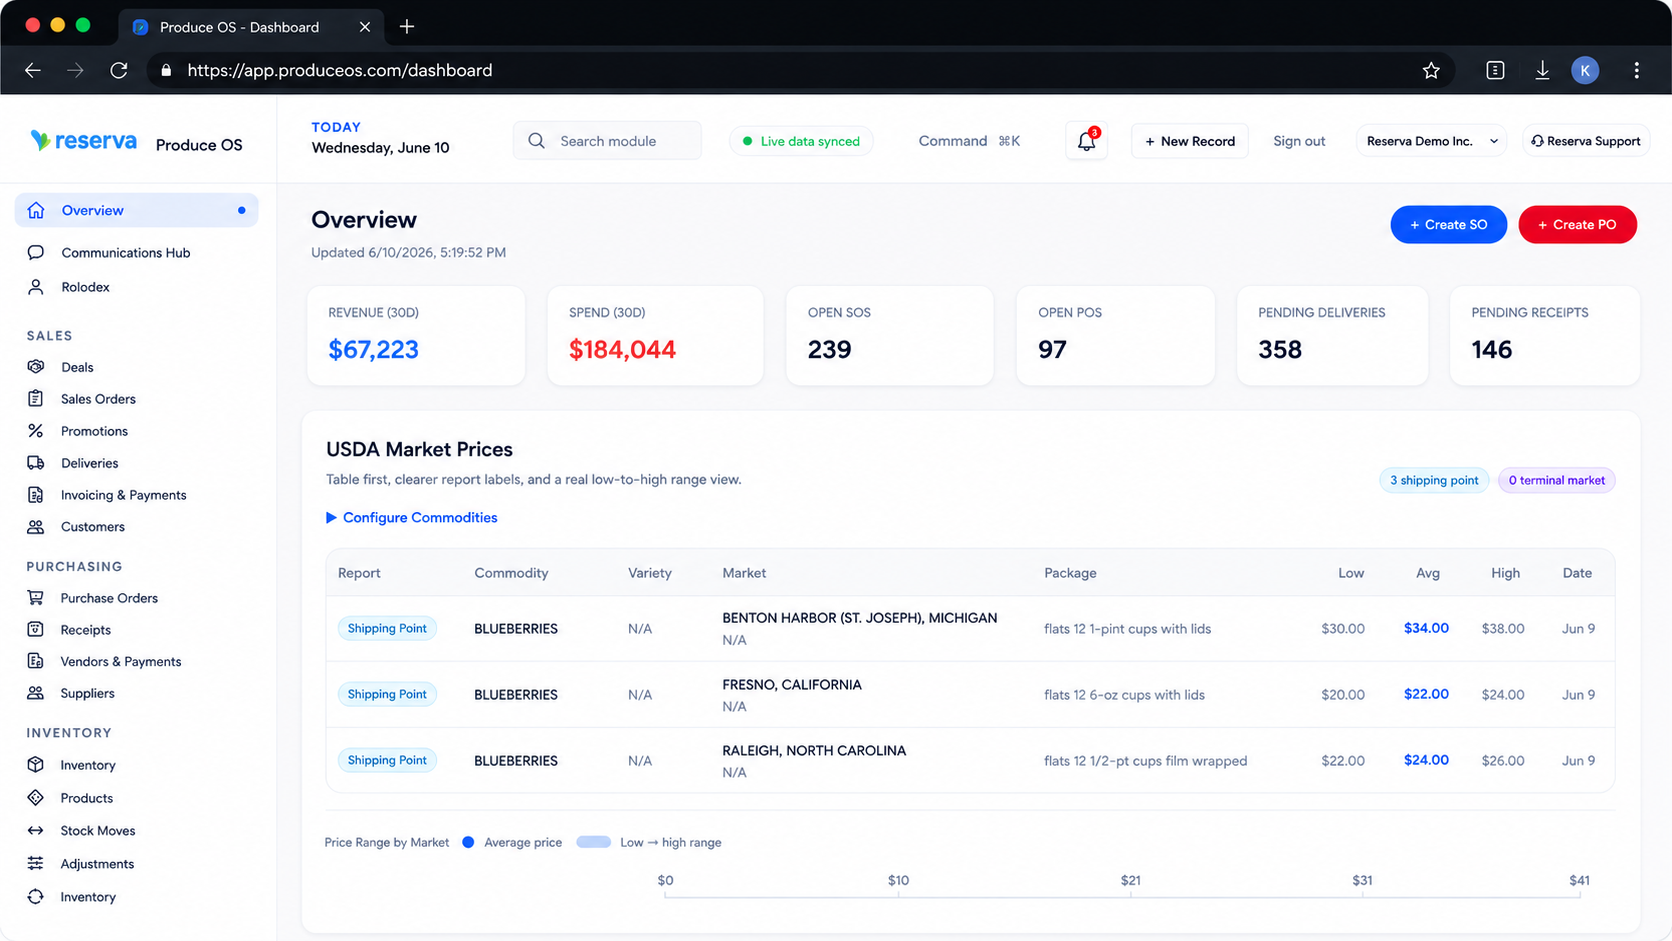The image size is (1672, 941).
Task: Click the 3 shipping point badge
Action: (1434, 480)
